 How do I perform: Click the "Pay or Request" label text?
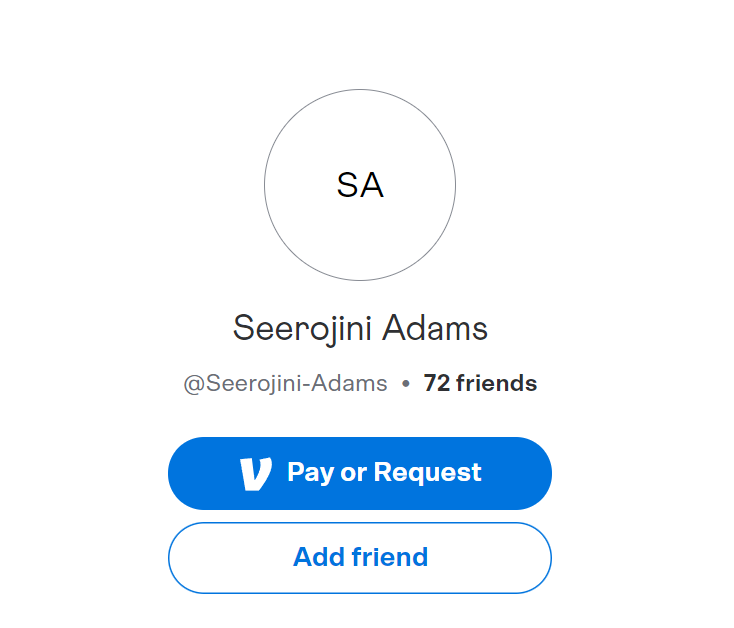[x=384, y=472]
